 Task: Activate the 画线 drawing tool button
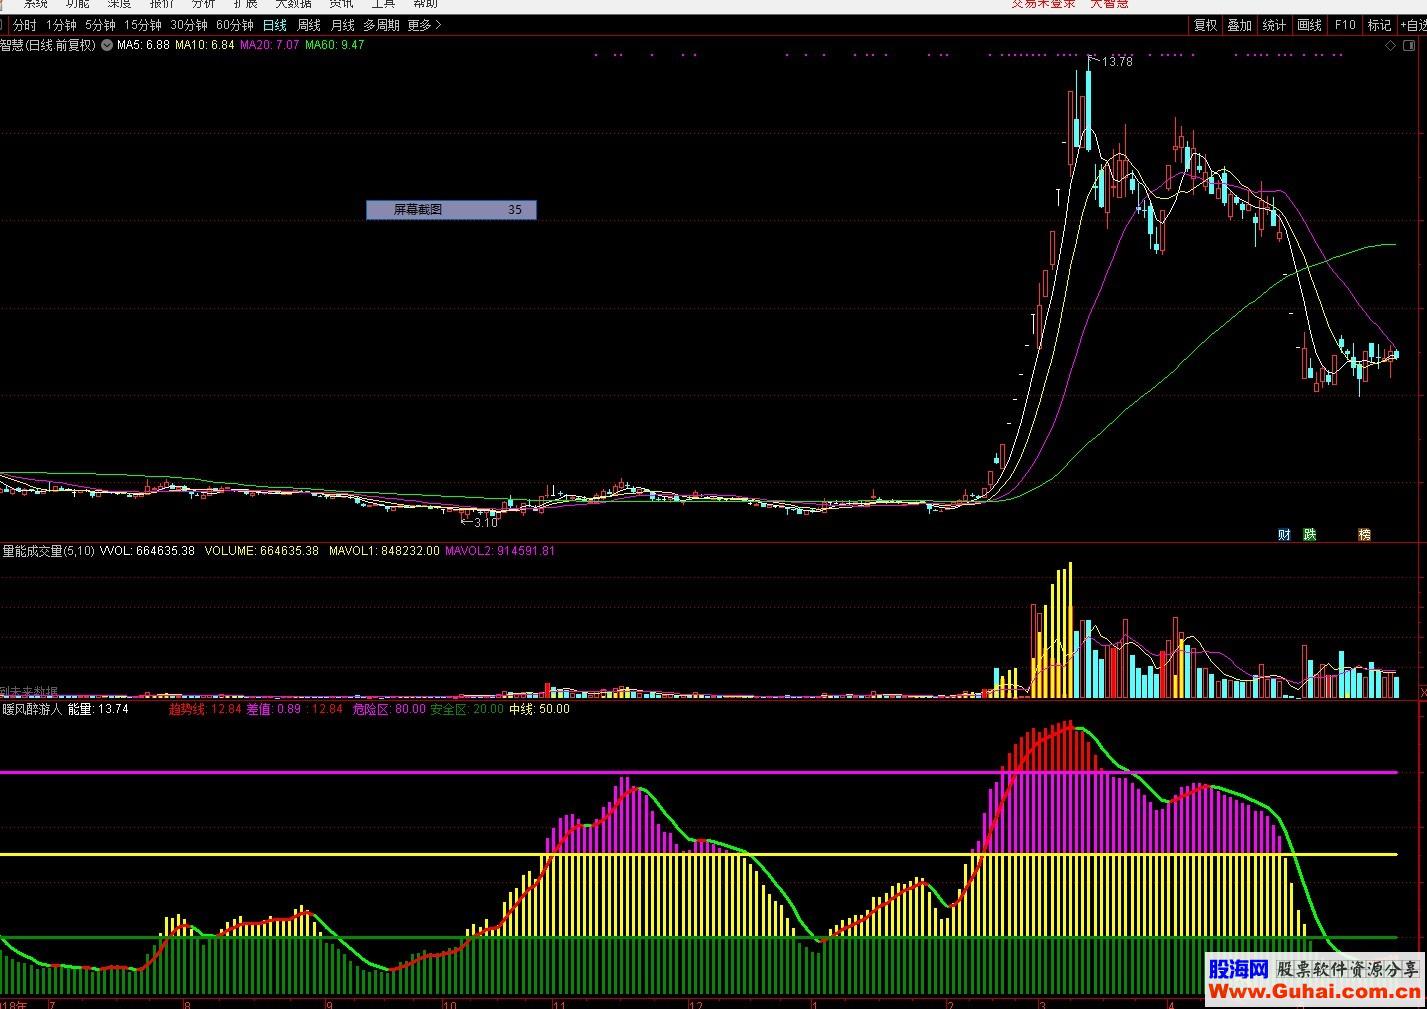(1310, 25)
